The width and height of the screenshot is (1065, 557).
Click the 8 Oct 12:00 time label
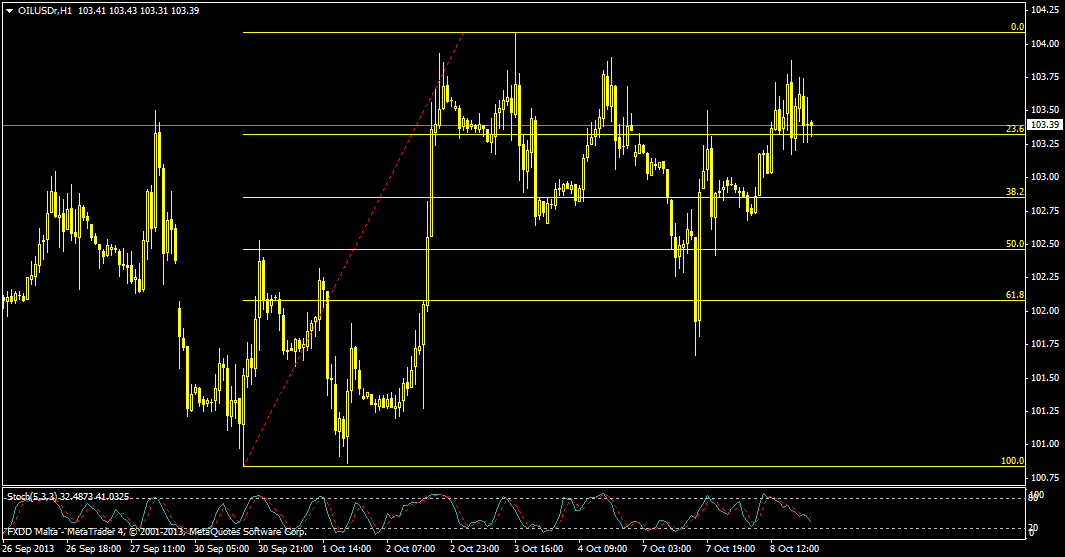coord(793,549)
